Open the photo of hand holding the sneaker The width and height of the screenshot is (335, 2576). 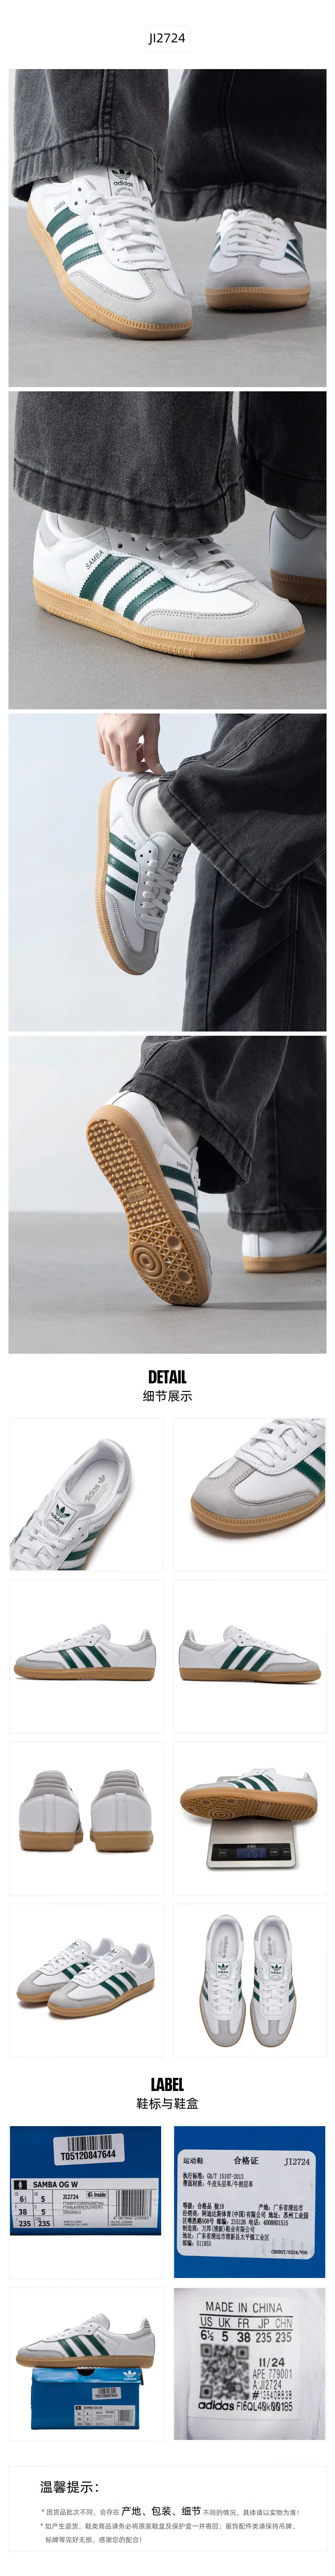pos(167,872)
